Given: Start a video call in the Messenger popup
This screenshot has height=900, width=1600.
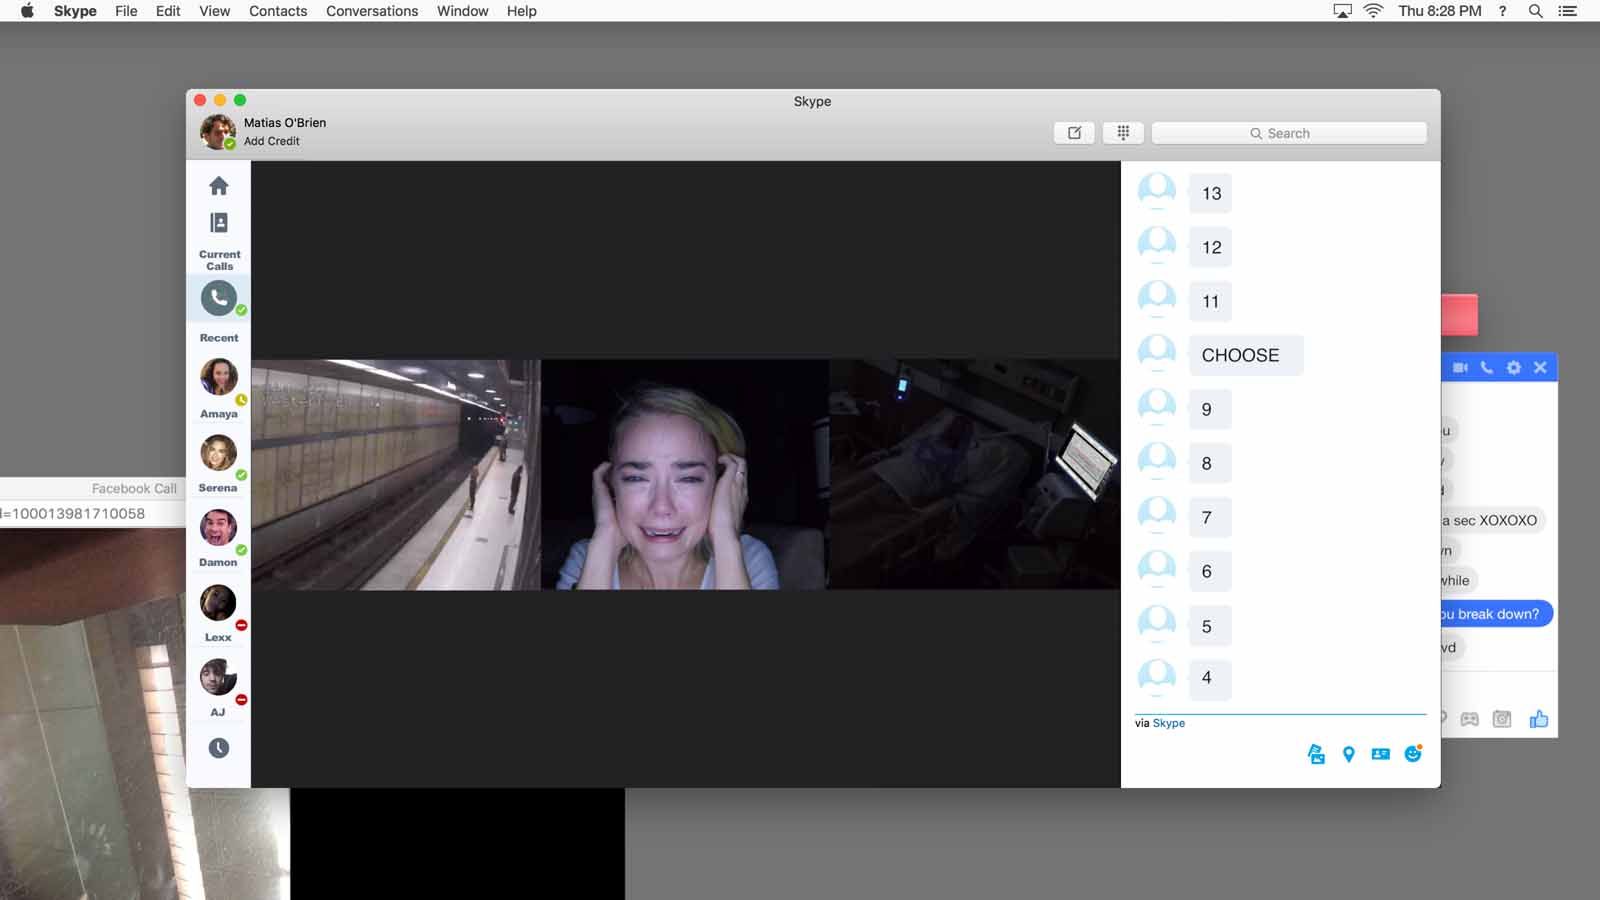Looking at the screenshot, I should coord(1461,368).
